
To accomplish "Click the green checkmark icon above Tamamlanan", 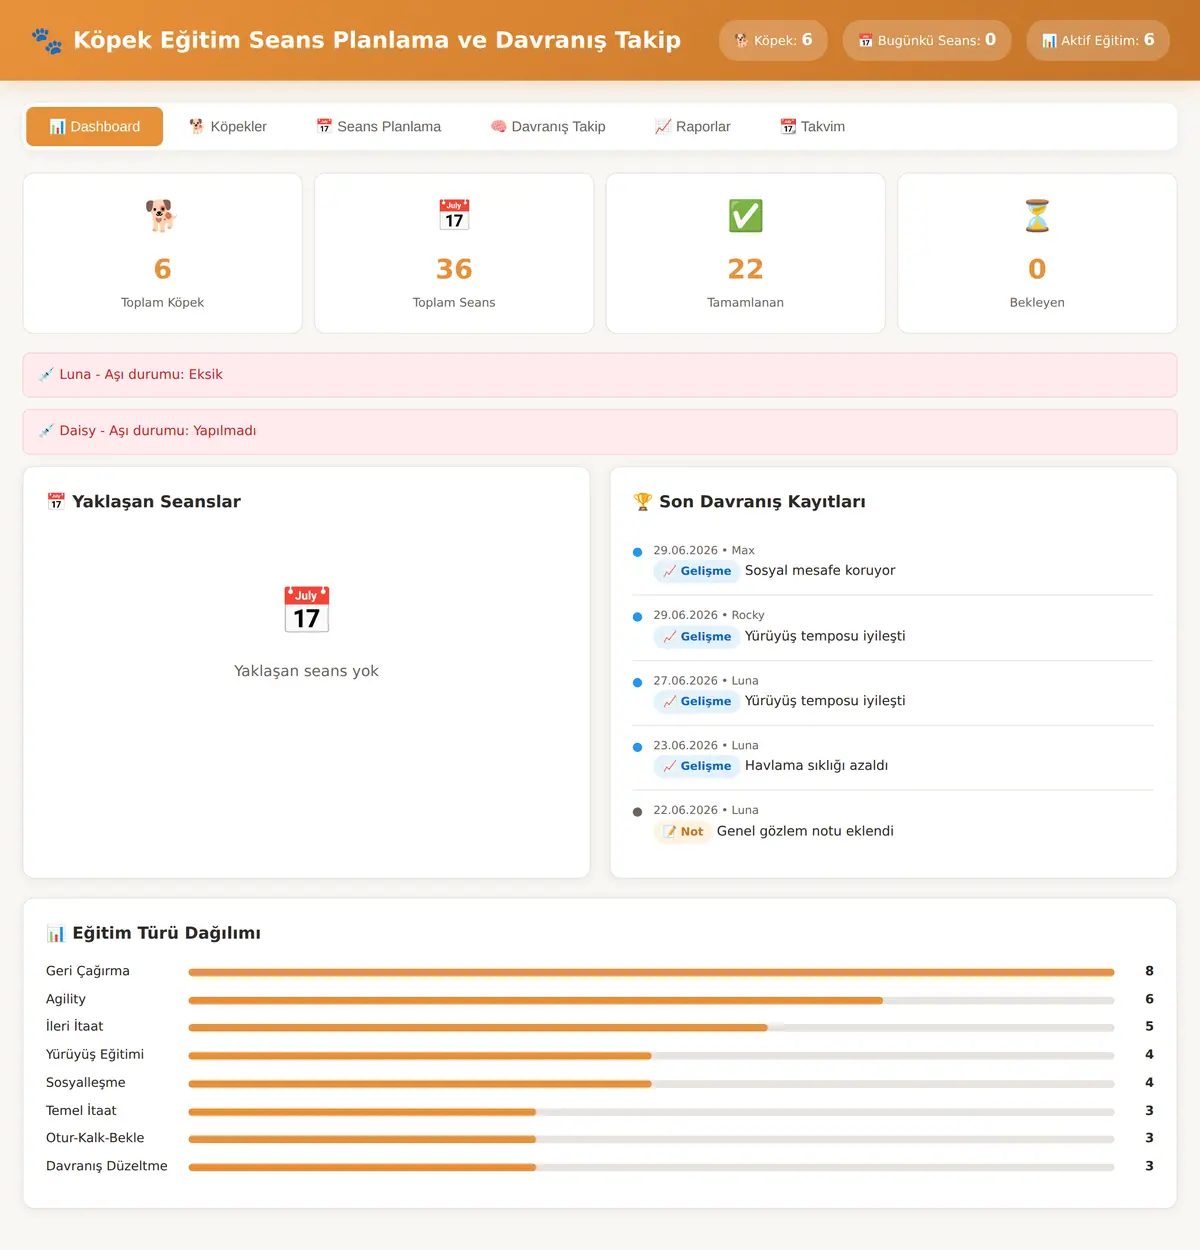I will pyautogui.click(x=746, y=215).
